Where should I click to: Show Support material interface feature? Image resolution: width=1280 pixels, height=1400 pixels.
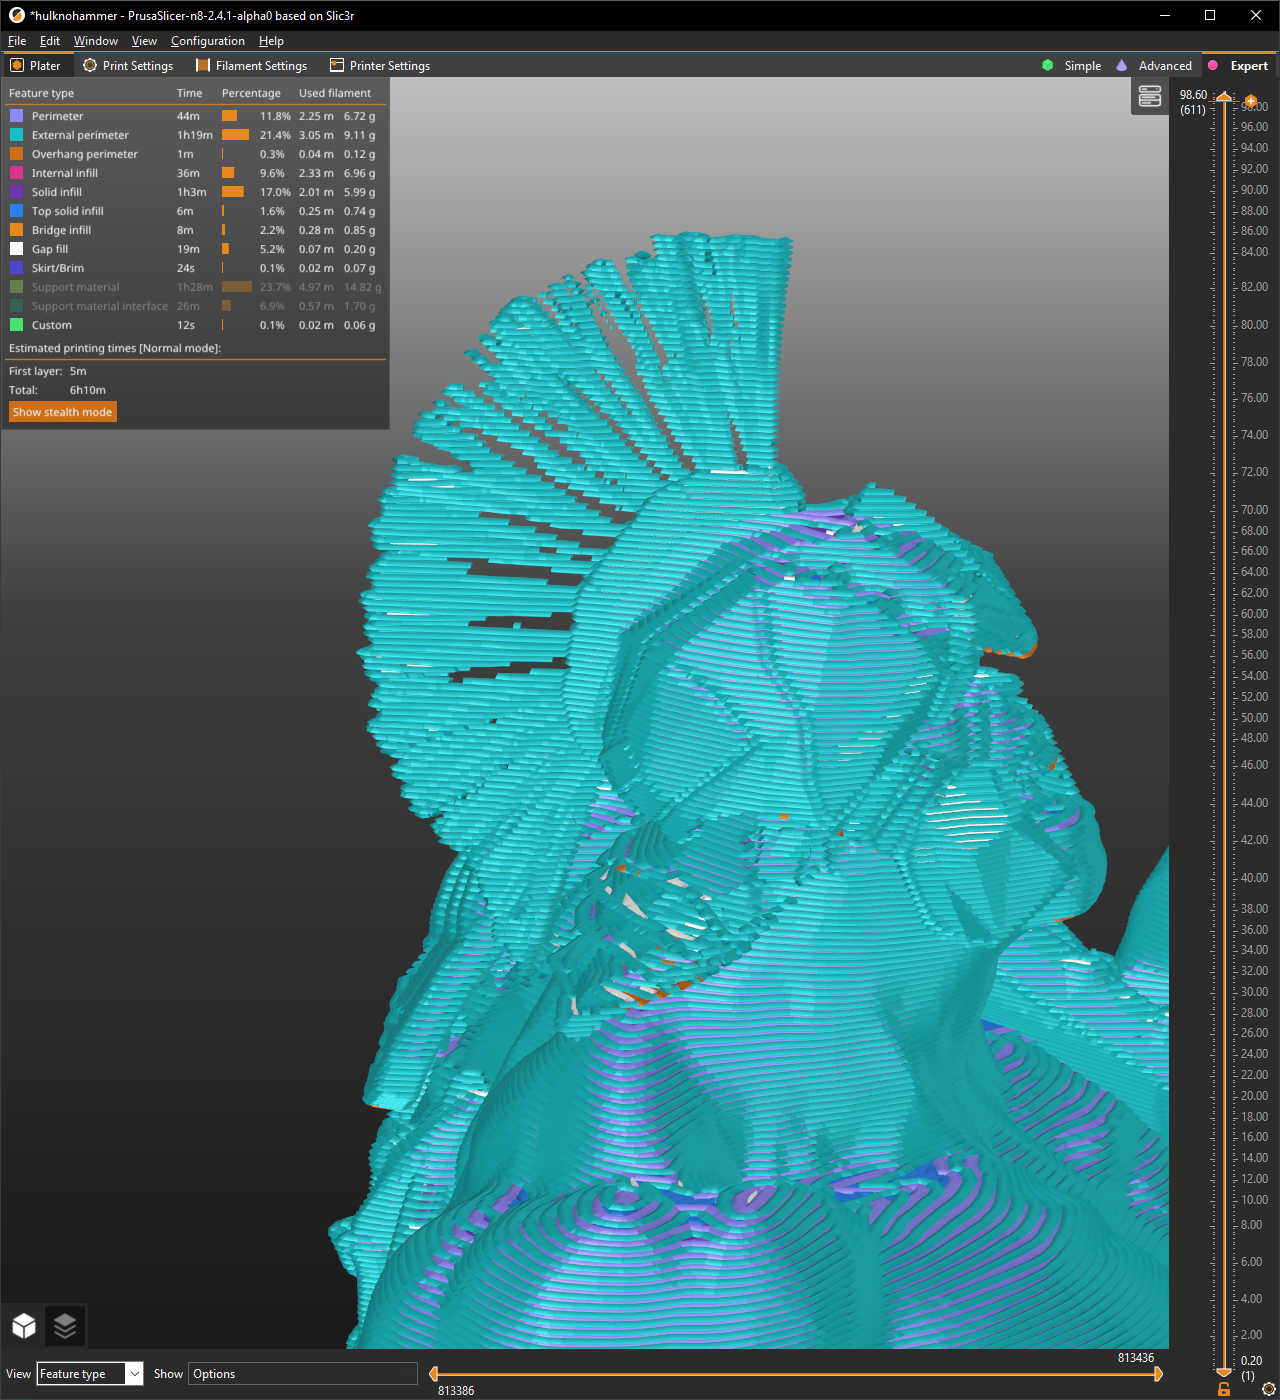(195, 306)
